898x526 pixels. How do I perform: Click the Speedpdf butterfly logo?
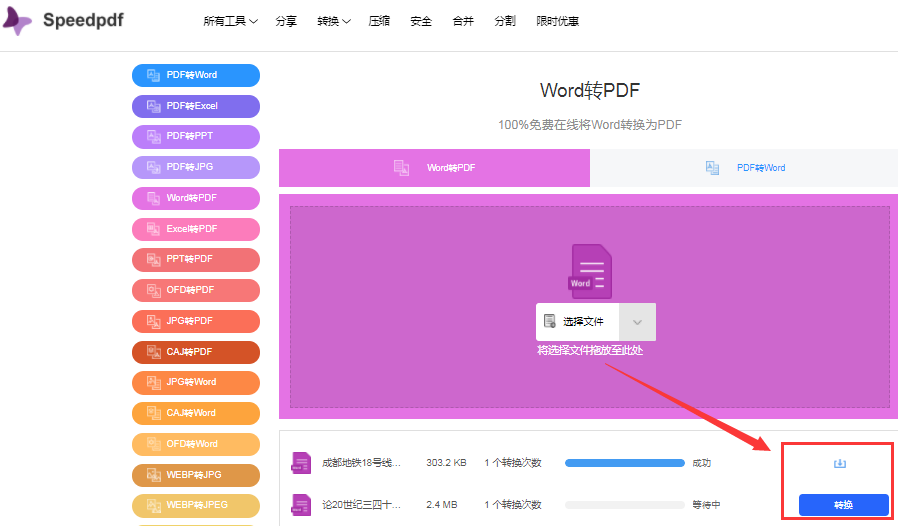[17, 21]
